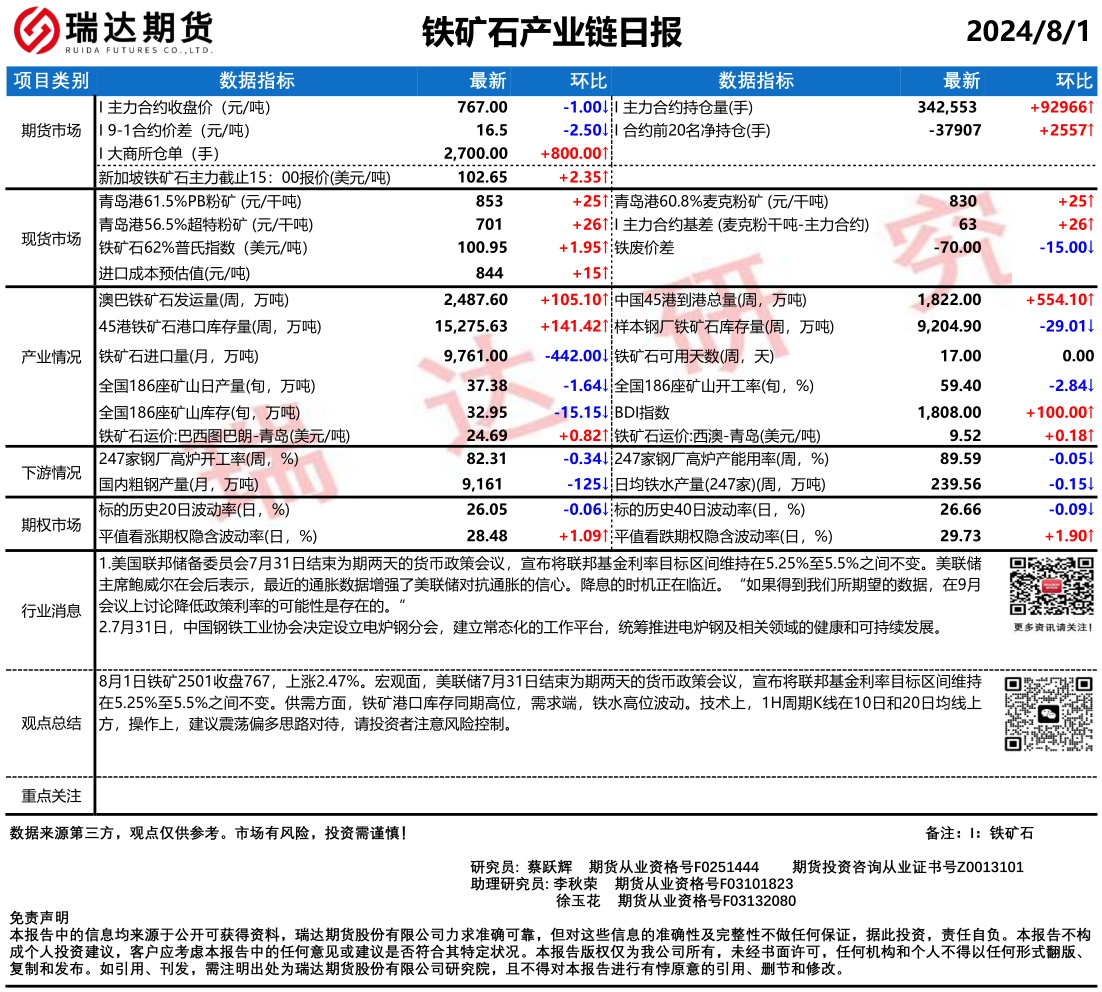
Task: Click researcher name 蔡跃辉
Action: [550, 867]
